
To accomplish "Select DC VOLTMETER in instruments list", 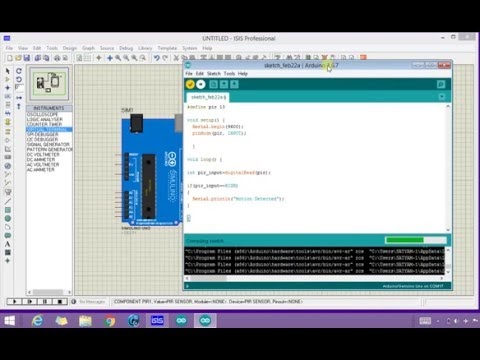I will pyautogui.click(x=43, y=155).
